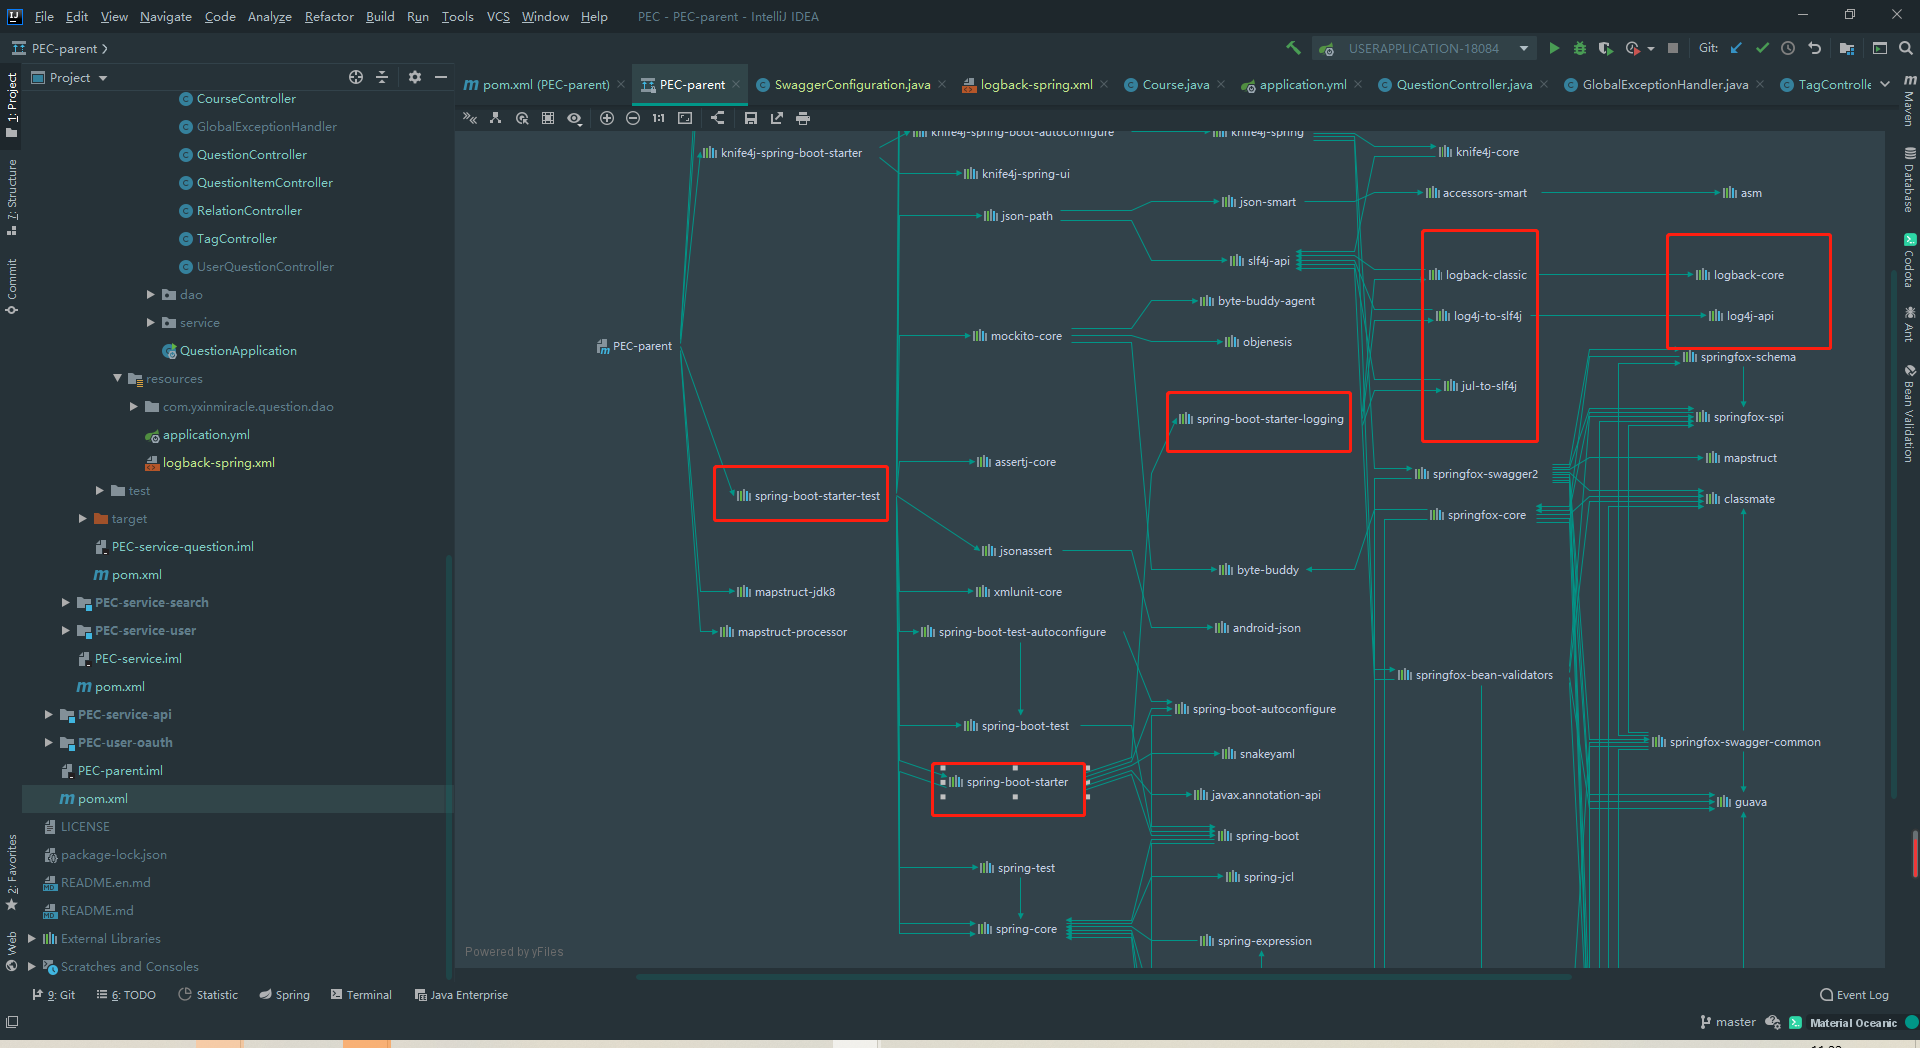Viewport: 1923px width, 1048px height.
Task: Open the Event Log
Action: (x=1854, y=995)
